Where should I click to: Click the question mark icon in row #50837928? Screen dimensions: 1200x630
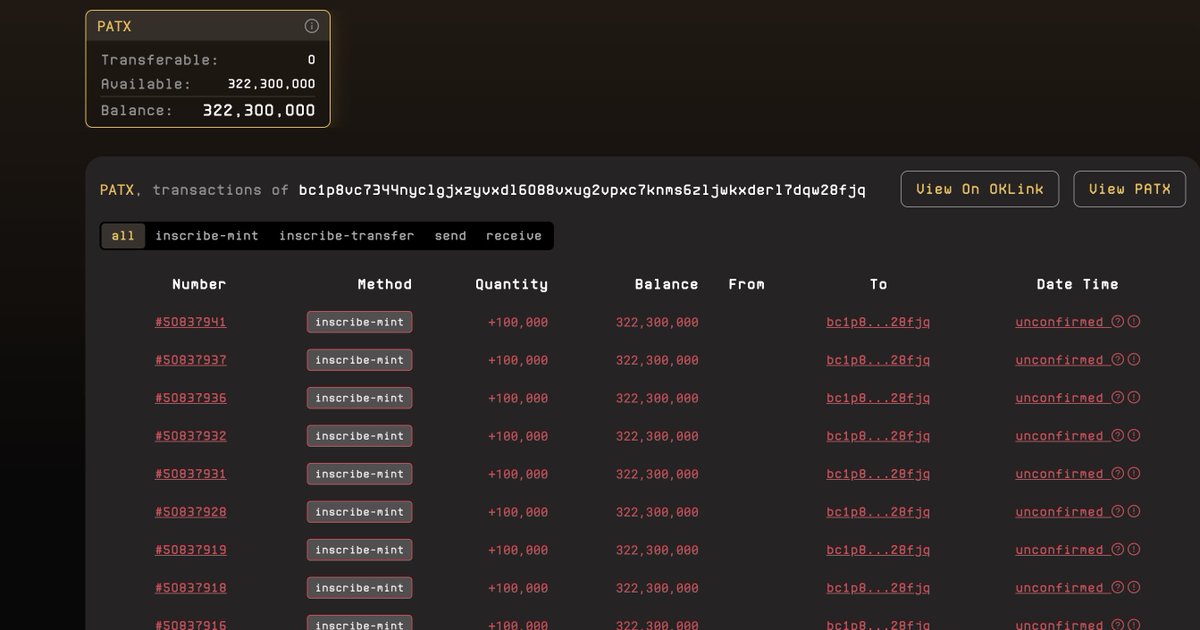click(x=1118, y=512)
